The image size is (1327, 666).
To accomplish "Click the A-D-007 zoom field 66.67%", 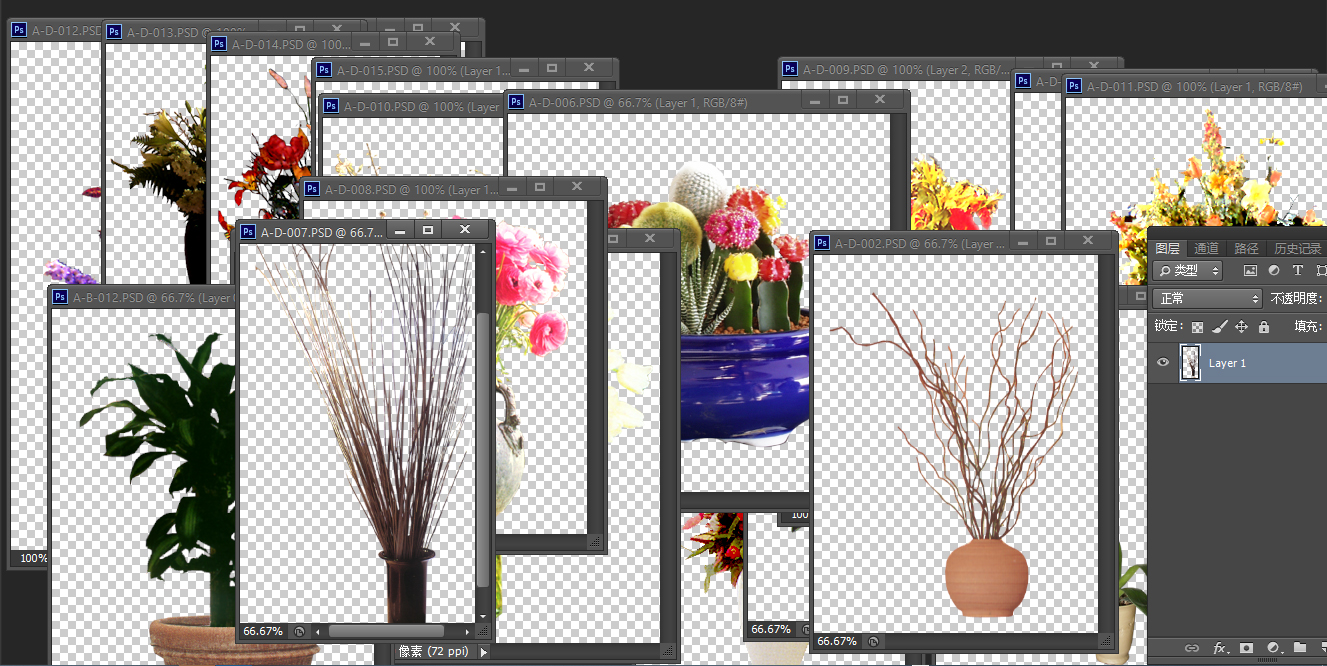I will pos(262,632).
